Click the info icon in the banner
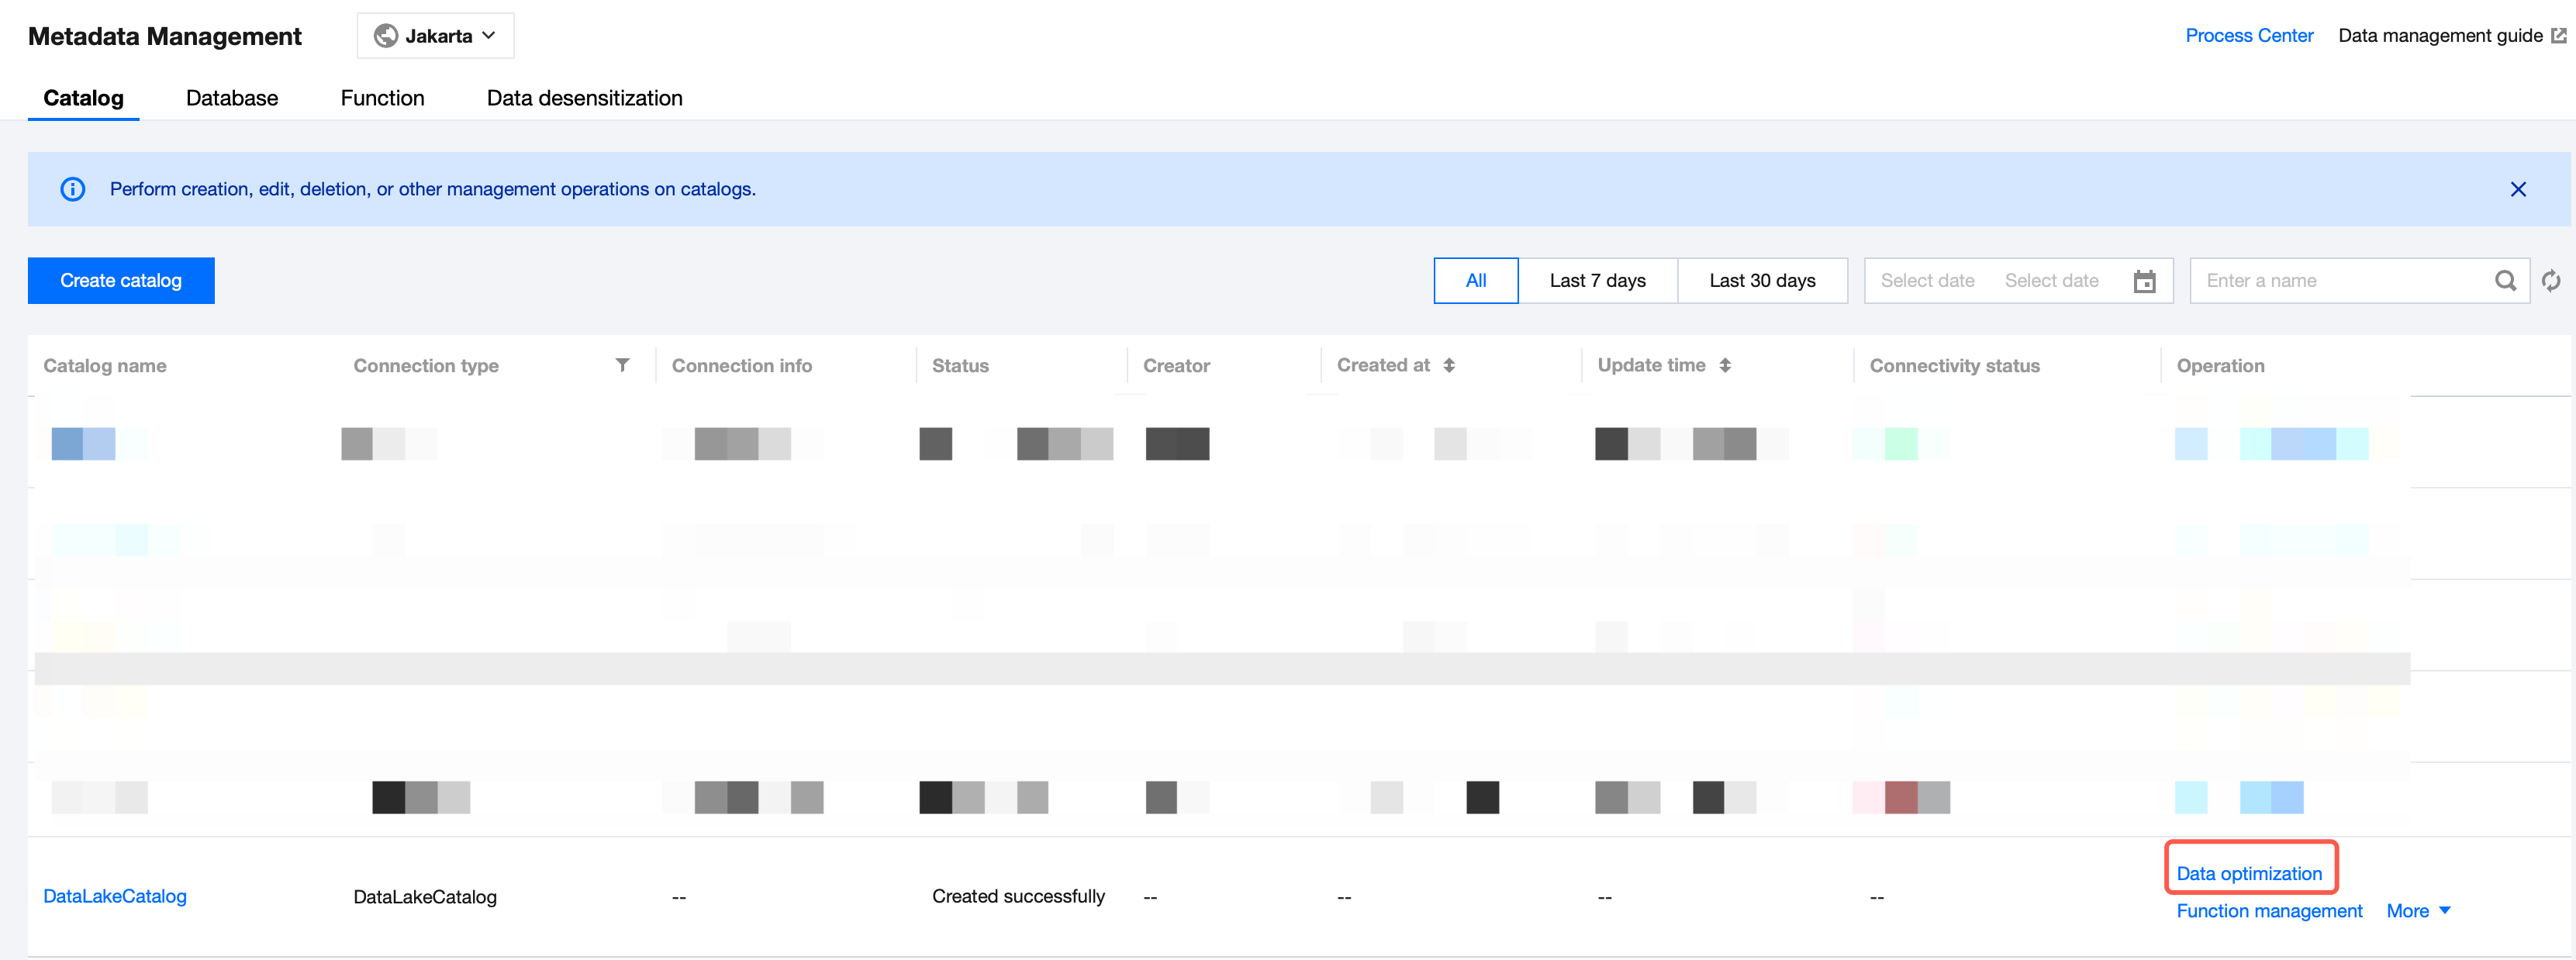Image resolution: width=2576 pixels, height=960 pixels. click(x=73, y=189)
